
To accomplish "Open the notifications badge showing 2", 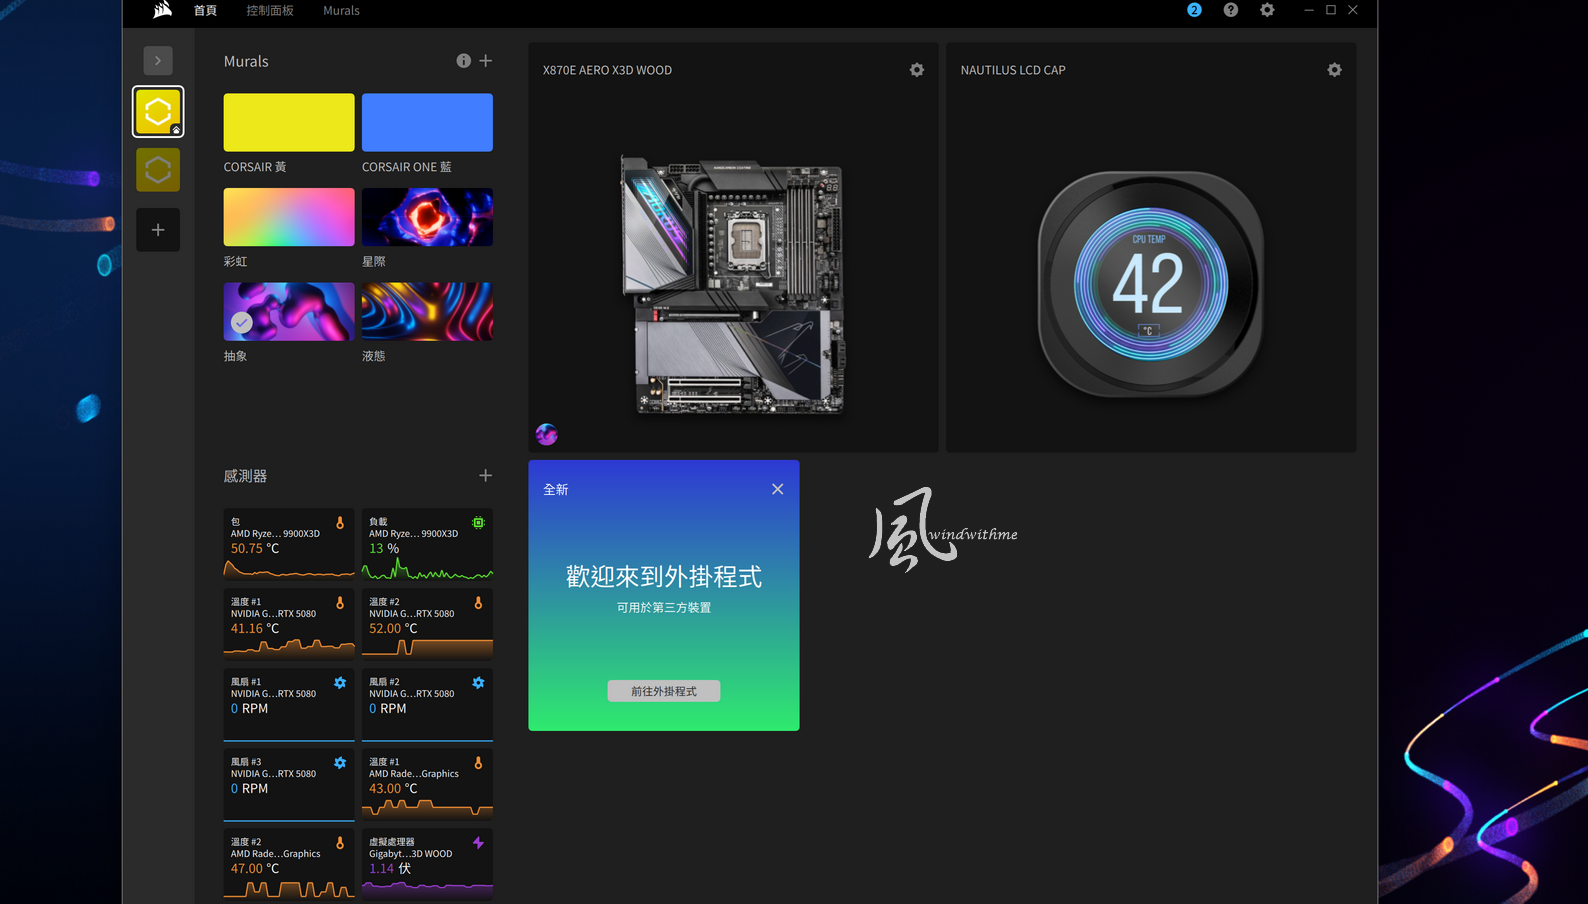I will pyautogui.click(x=1194, y=10).
